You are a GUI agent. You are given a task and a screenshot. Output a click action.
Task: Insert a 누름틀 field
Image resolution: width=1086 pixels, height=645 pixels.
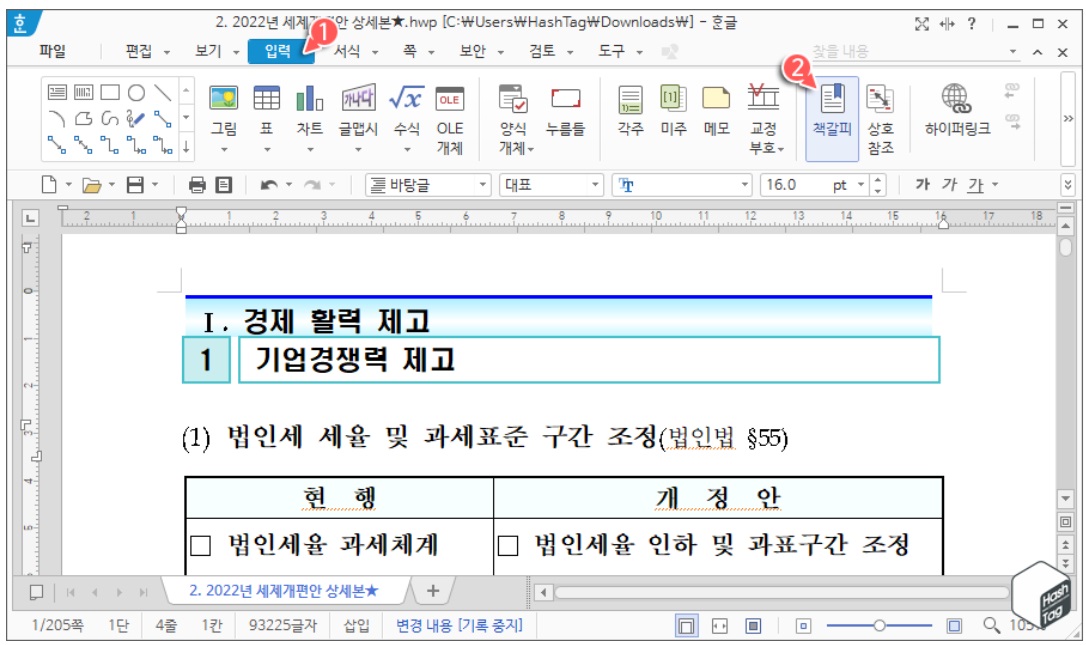pyautogui.click(x=565, y=98)
